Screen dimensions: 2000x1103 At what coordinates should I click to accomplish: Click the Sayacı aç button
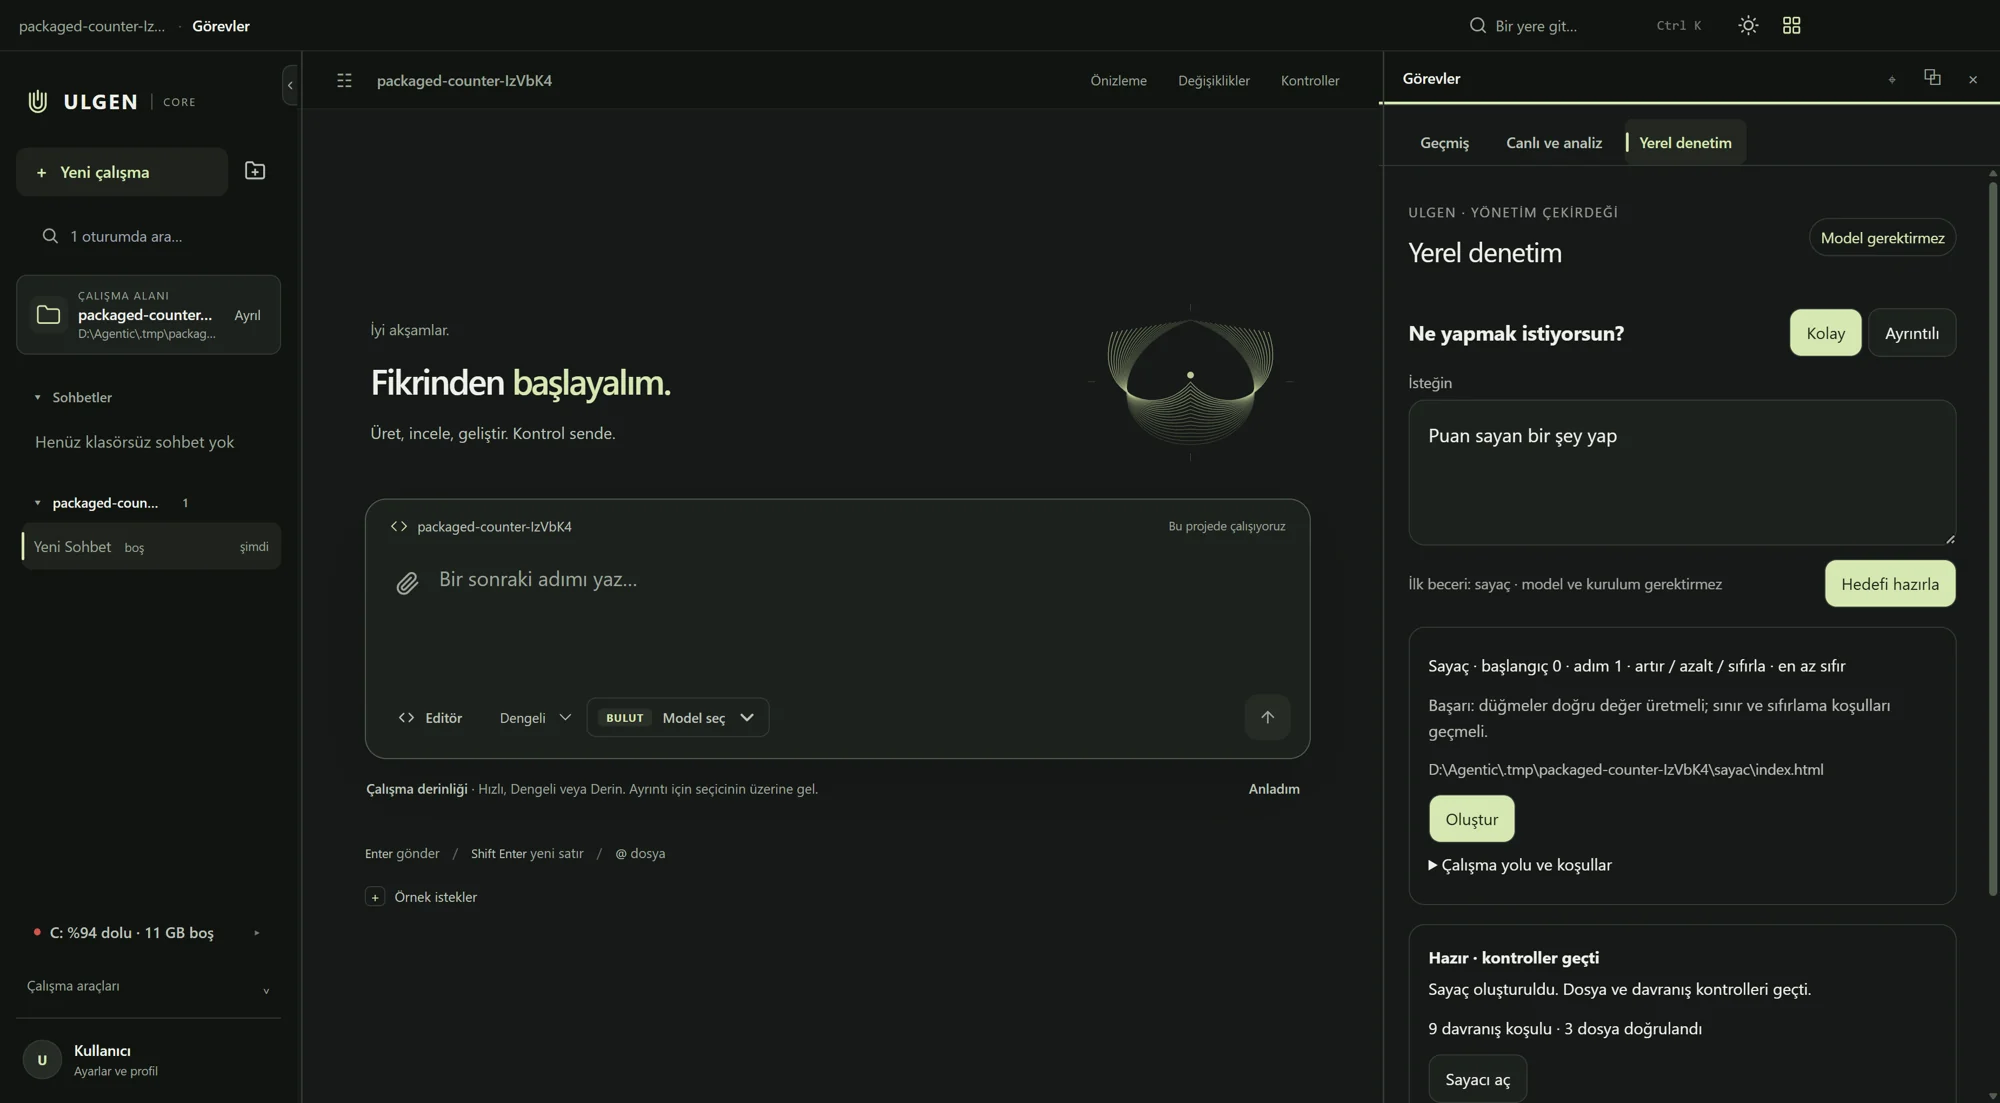[x=1477, y=1079]
